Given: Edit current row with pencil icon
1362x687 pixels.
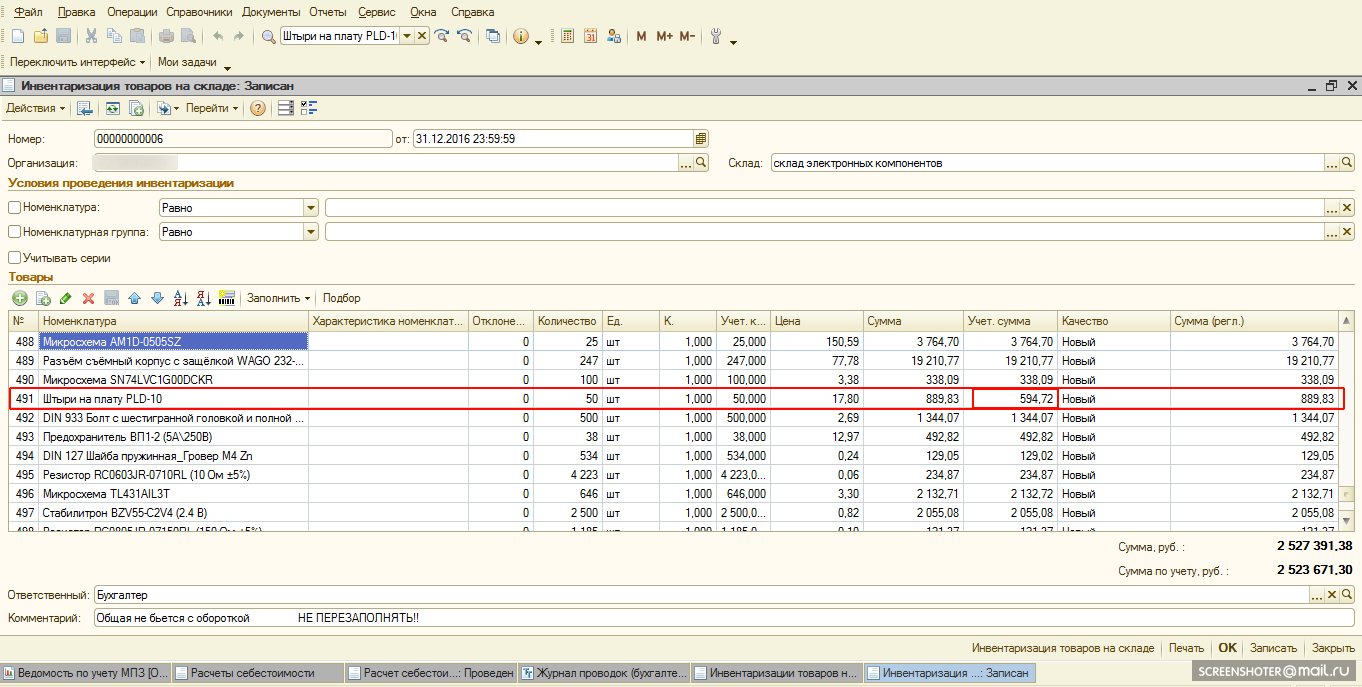Looking at the screenshot, I should 66,298.
